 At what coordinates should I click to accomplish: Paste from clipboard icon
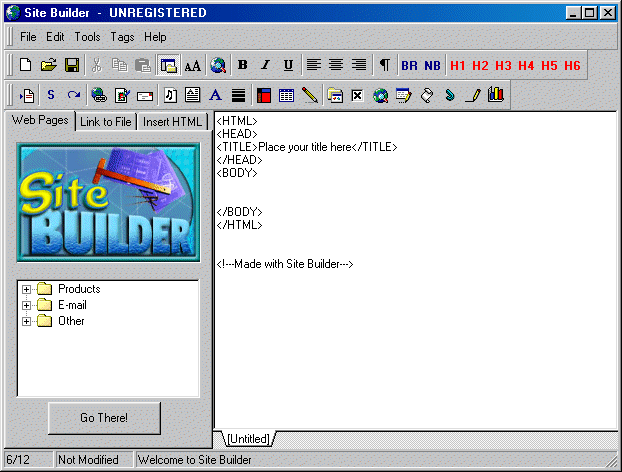coord(142,65)
